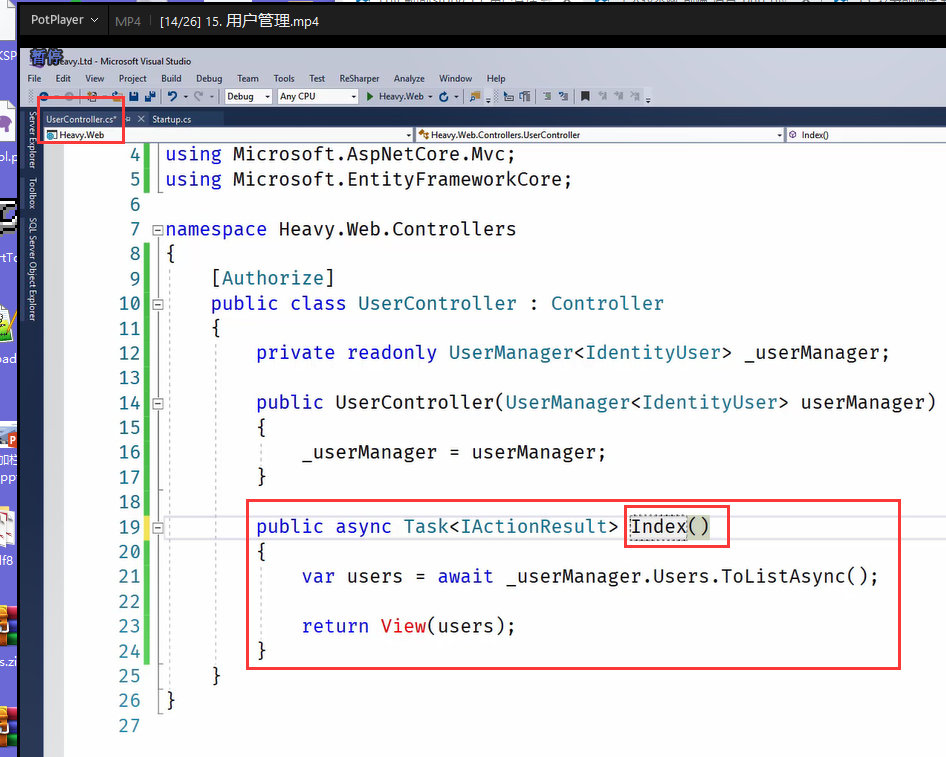946x757 pixels.
Task: Open the Index() member navigation dropdown
Action: pyautogui.click(x=866, y=135)
